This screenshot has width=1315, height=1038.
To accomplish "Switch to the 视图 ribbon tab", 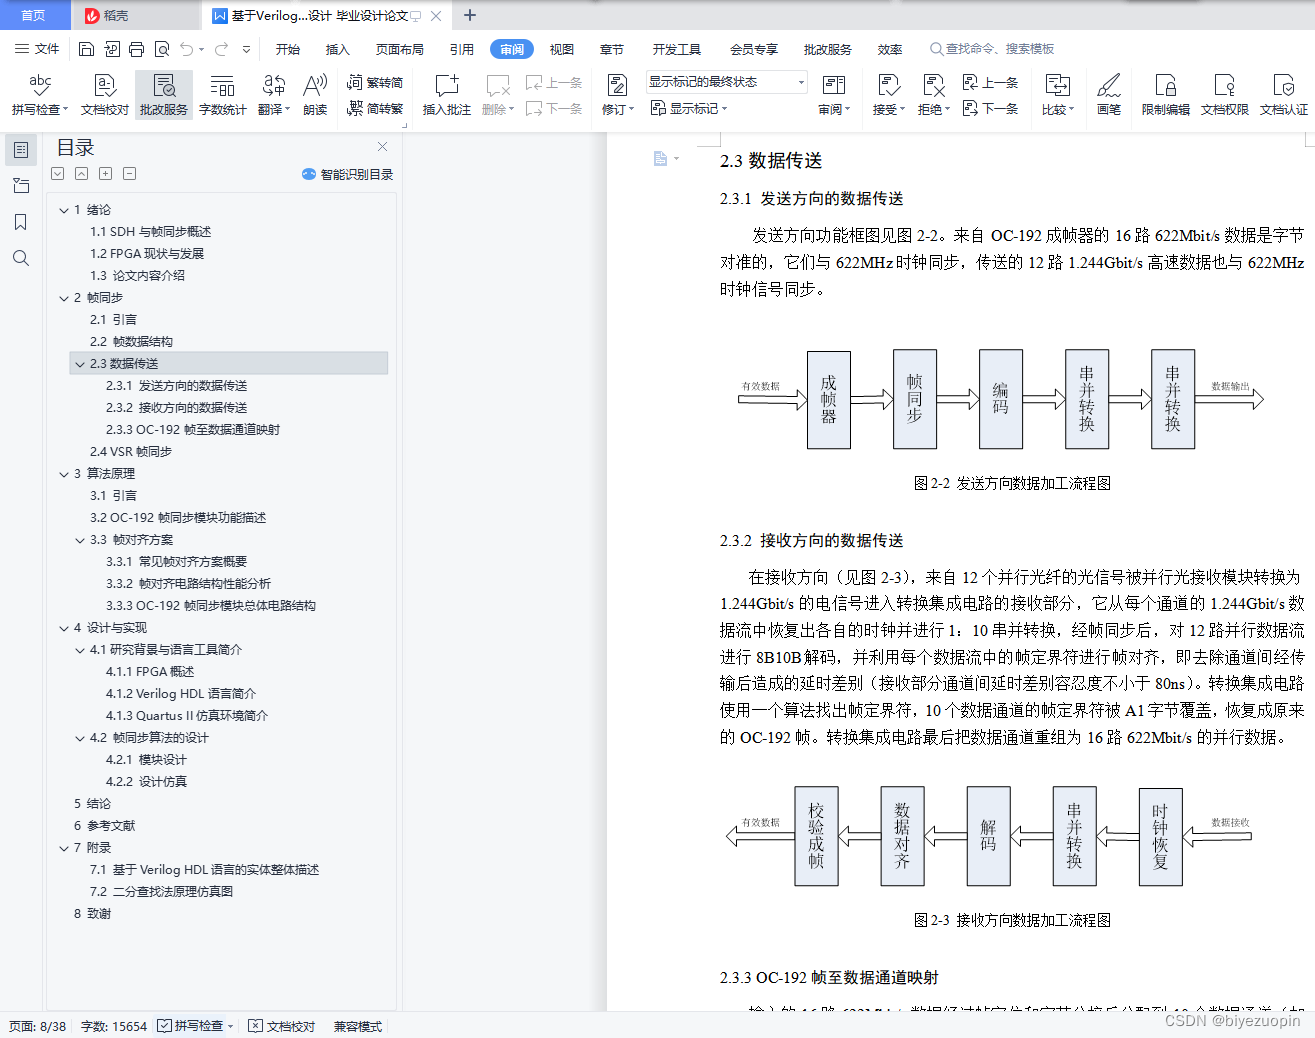I will (x=562, y=49).
